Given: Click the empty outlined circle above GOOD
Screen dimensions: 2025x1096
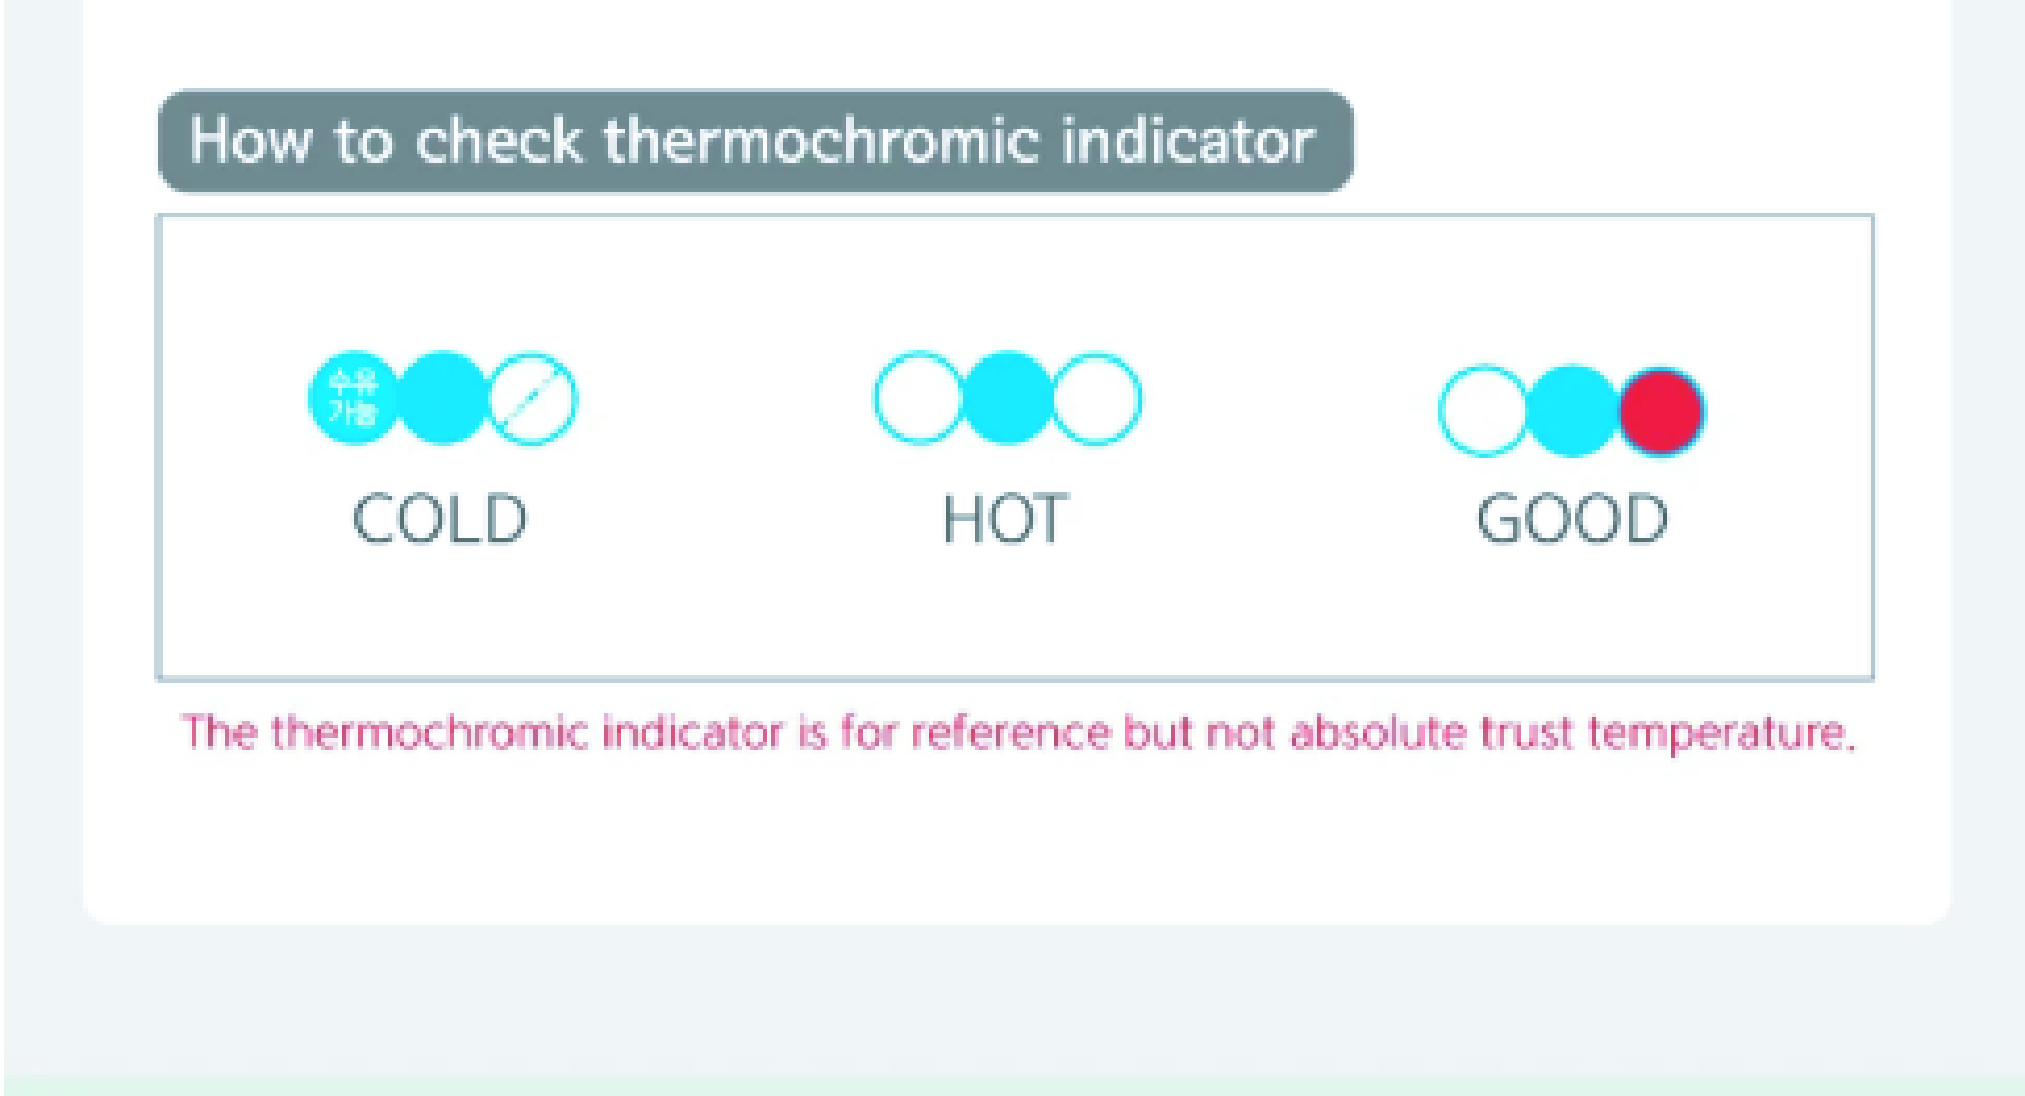Looking at the screenshot, I should click(1484, 411).
